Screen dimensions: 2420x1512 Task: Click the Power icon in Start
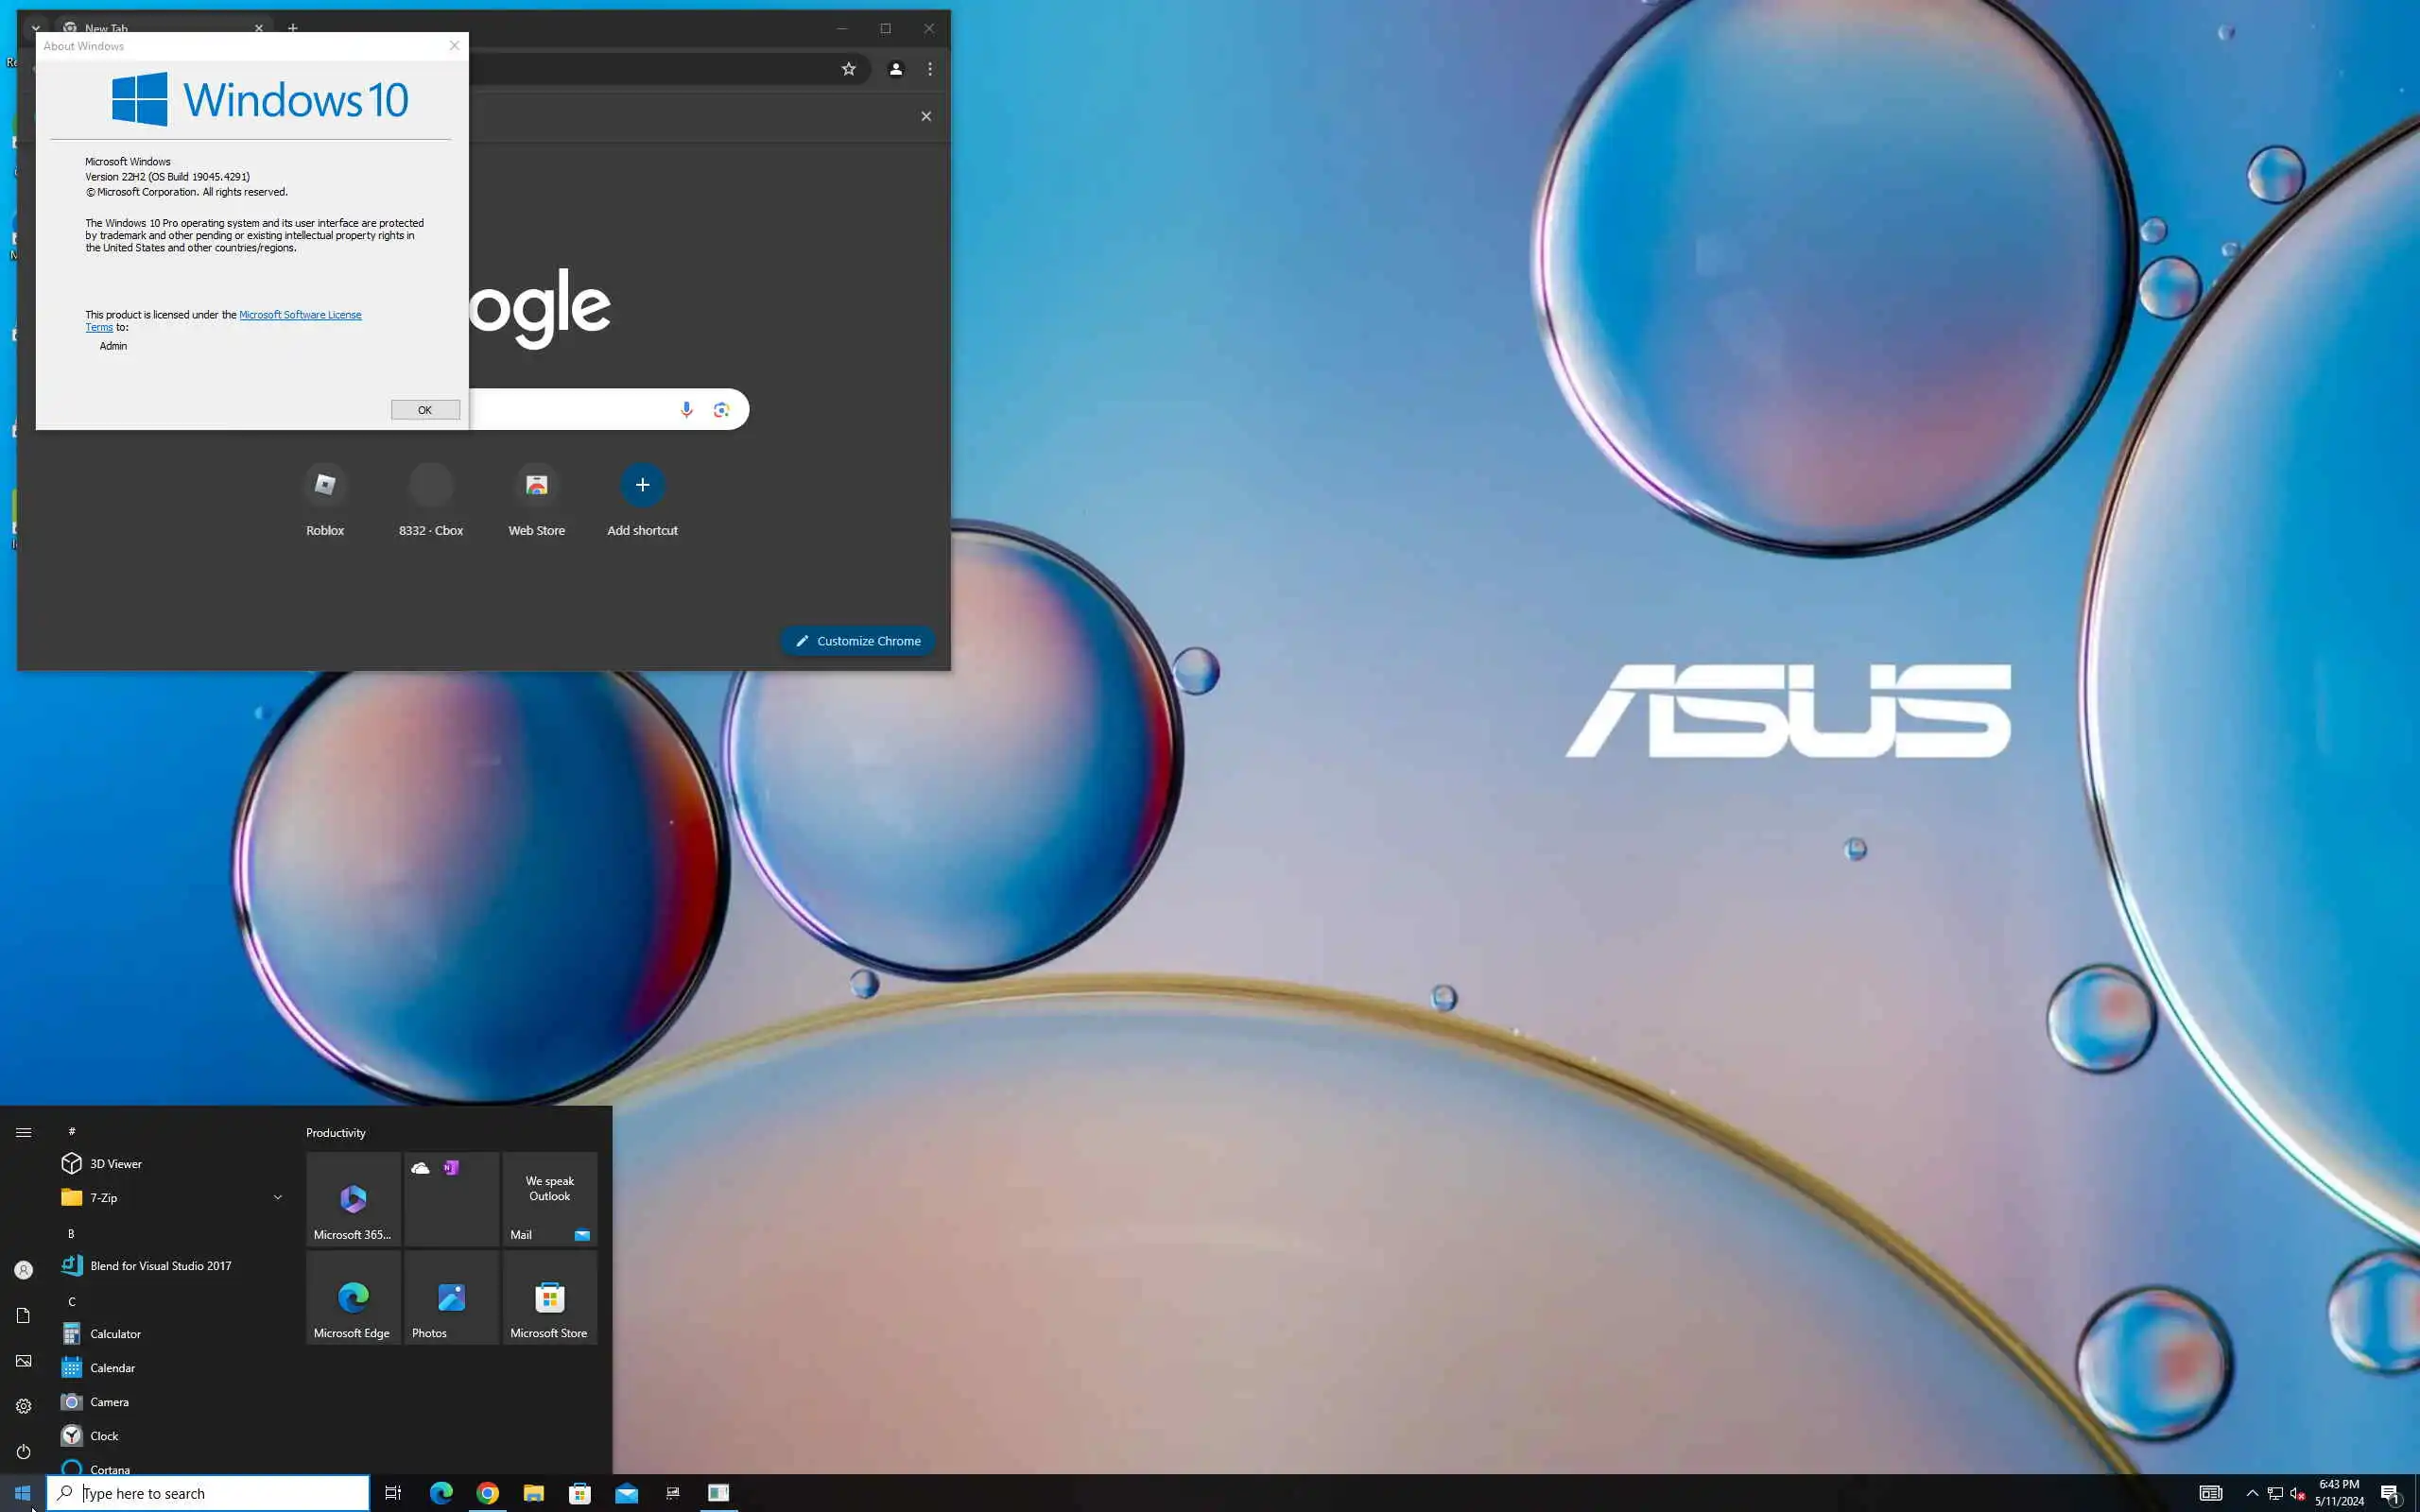pos(23,1451)
